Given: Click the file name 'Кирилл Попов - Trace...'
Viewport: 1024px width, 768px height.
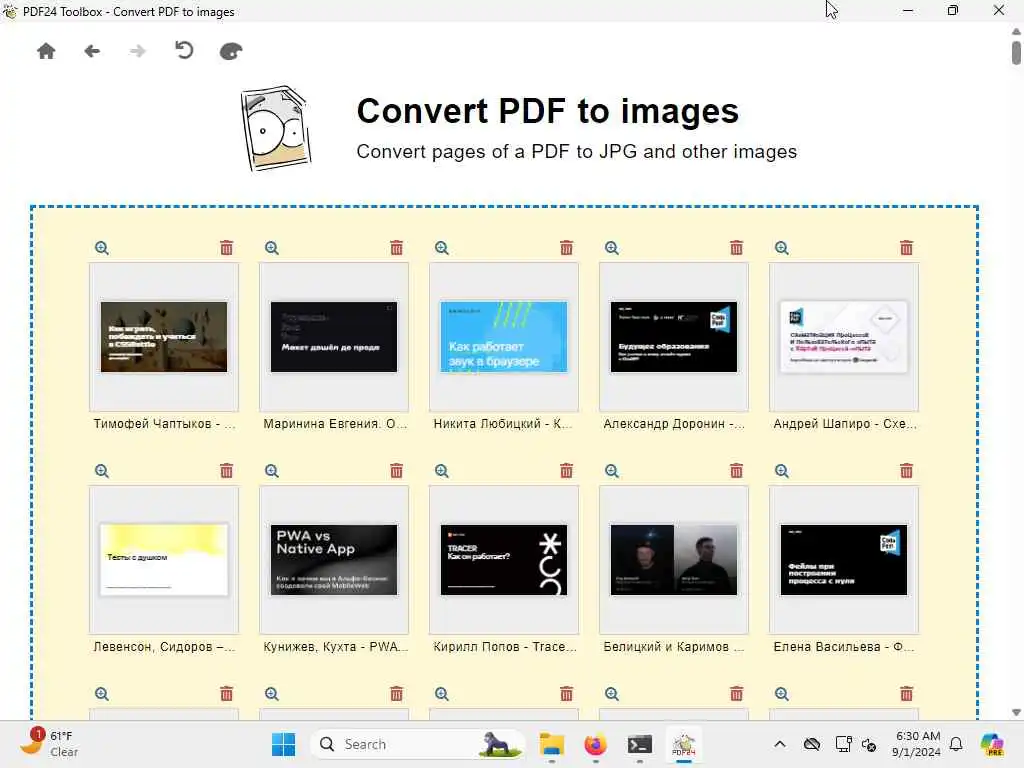Looking at the screenshot, I should pos(505,647).
